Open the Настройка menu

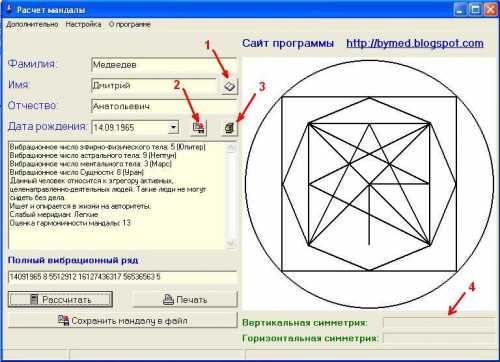(83, 24)
